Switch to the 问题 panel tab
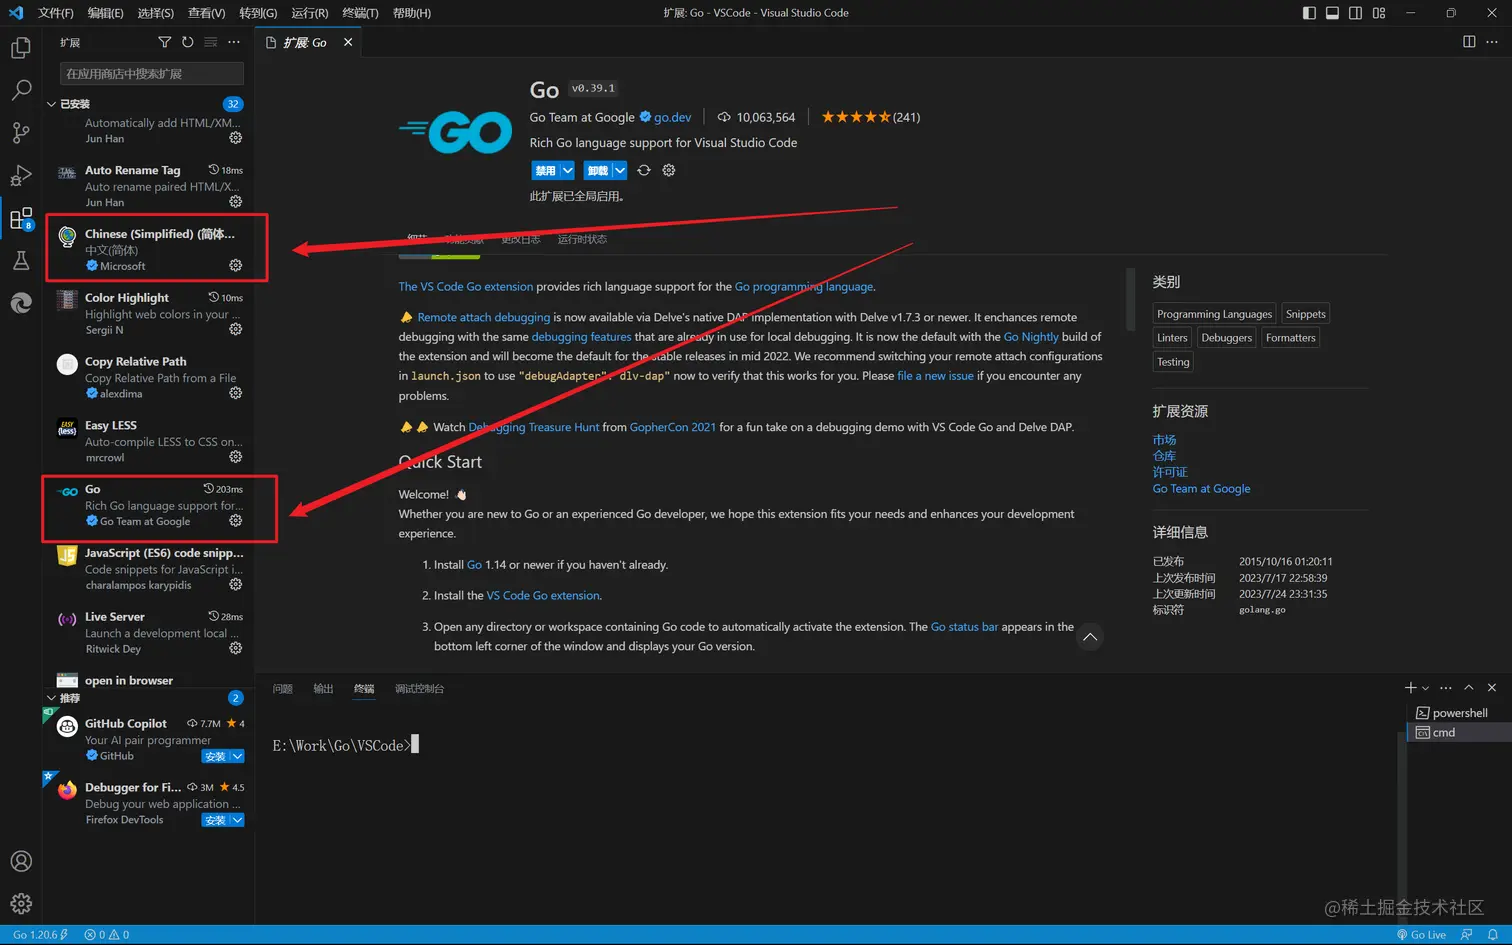The image size is (1512, 945). (283, 689)
